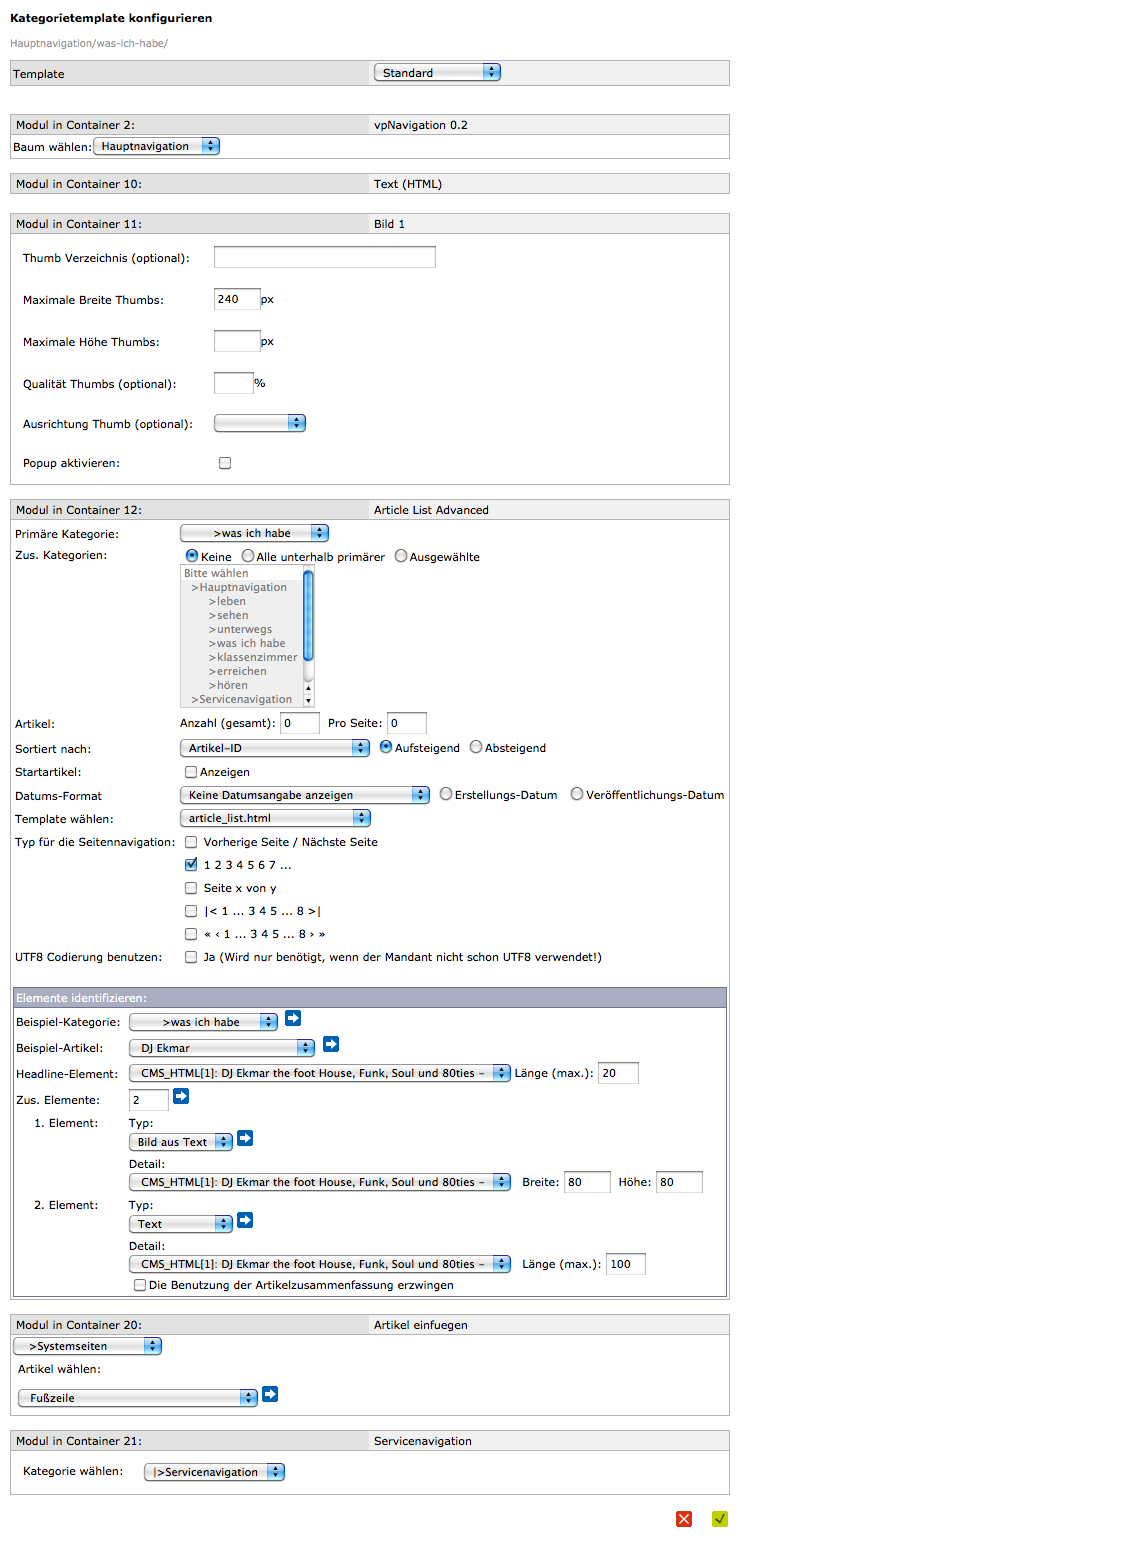The height and width of the screenshot is (1542, 1134).
Task: Open the Template Standard dropdown
Action: tap(436, 73)
